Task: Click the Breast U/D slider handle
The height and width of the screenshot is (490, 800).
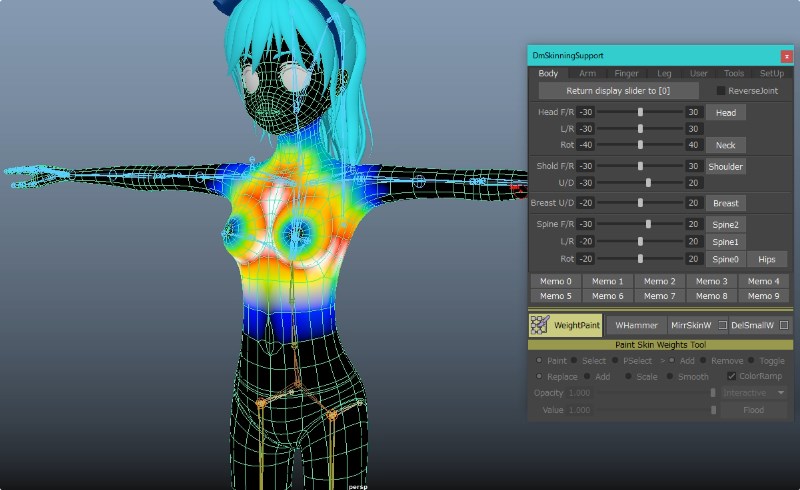Action: pos(640,203)
